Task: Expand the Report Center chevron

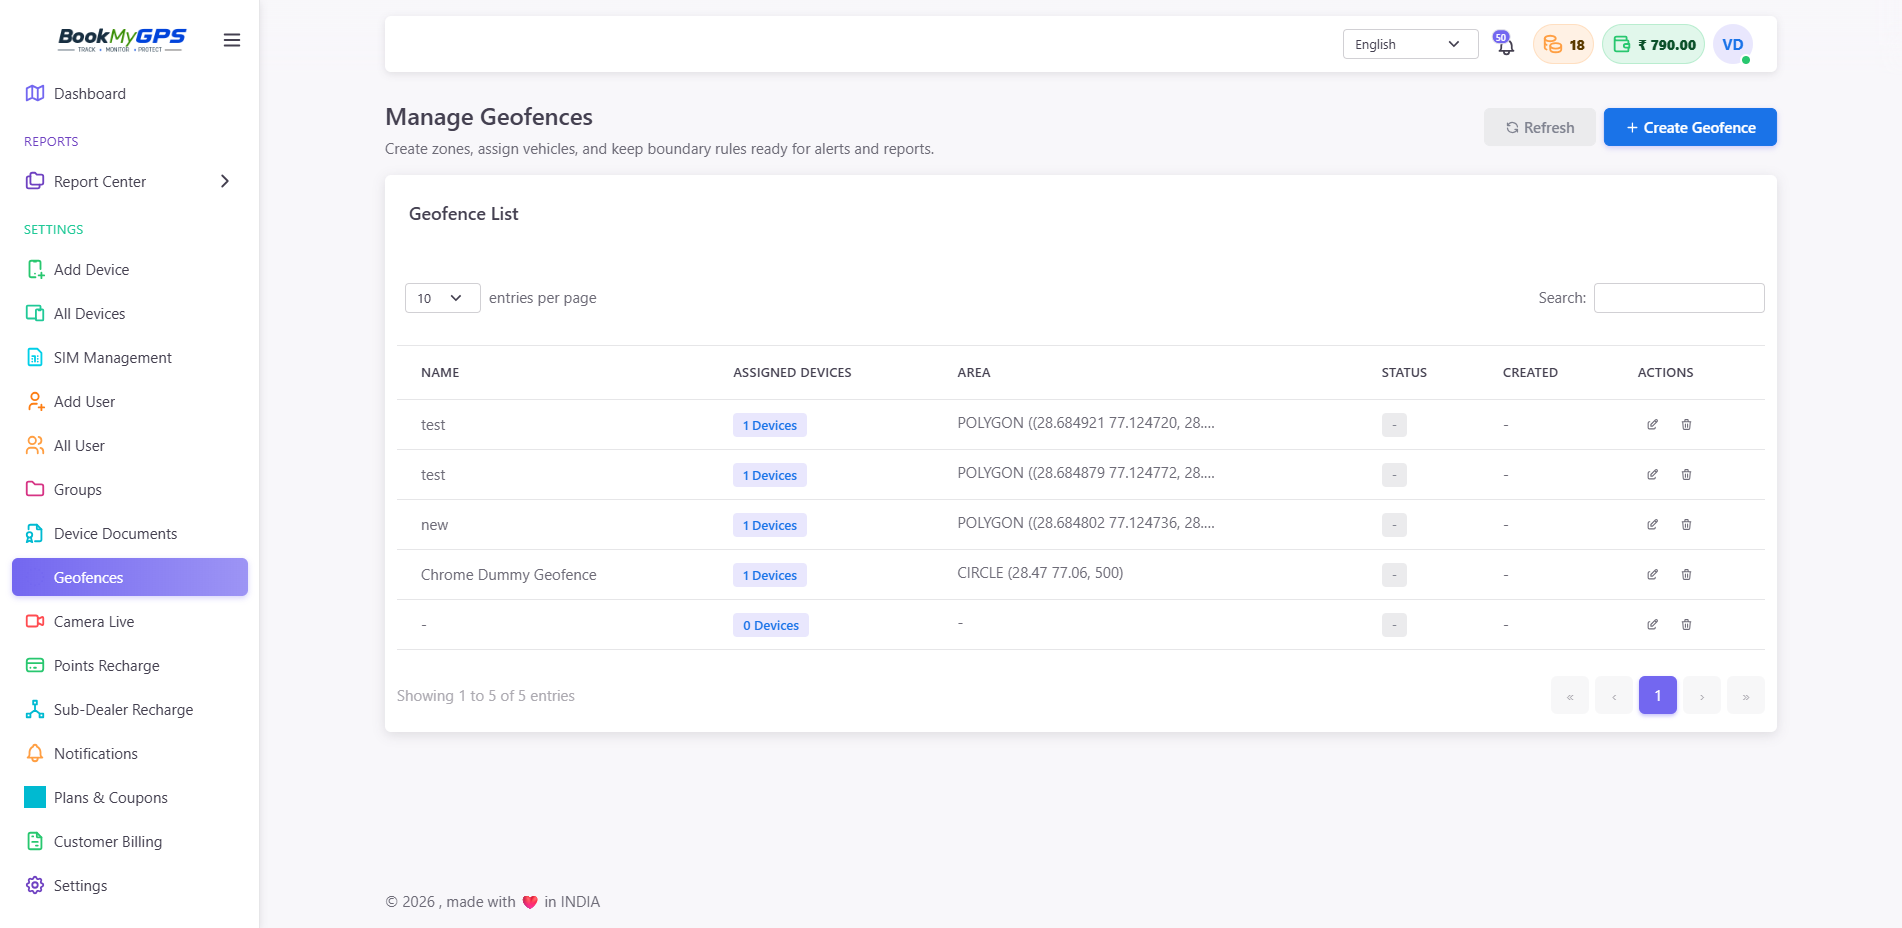Action: (225, 181)
